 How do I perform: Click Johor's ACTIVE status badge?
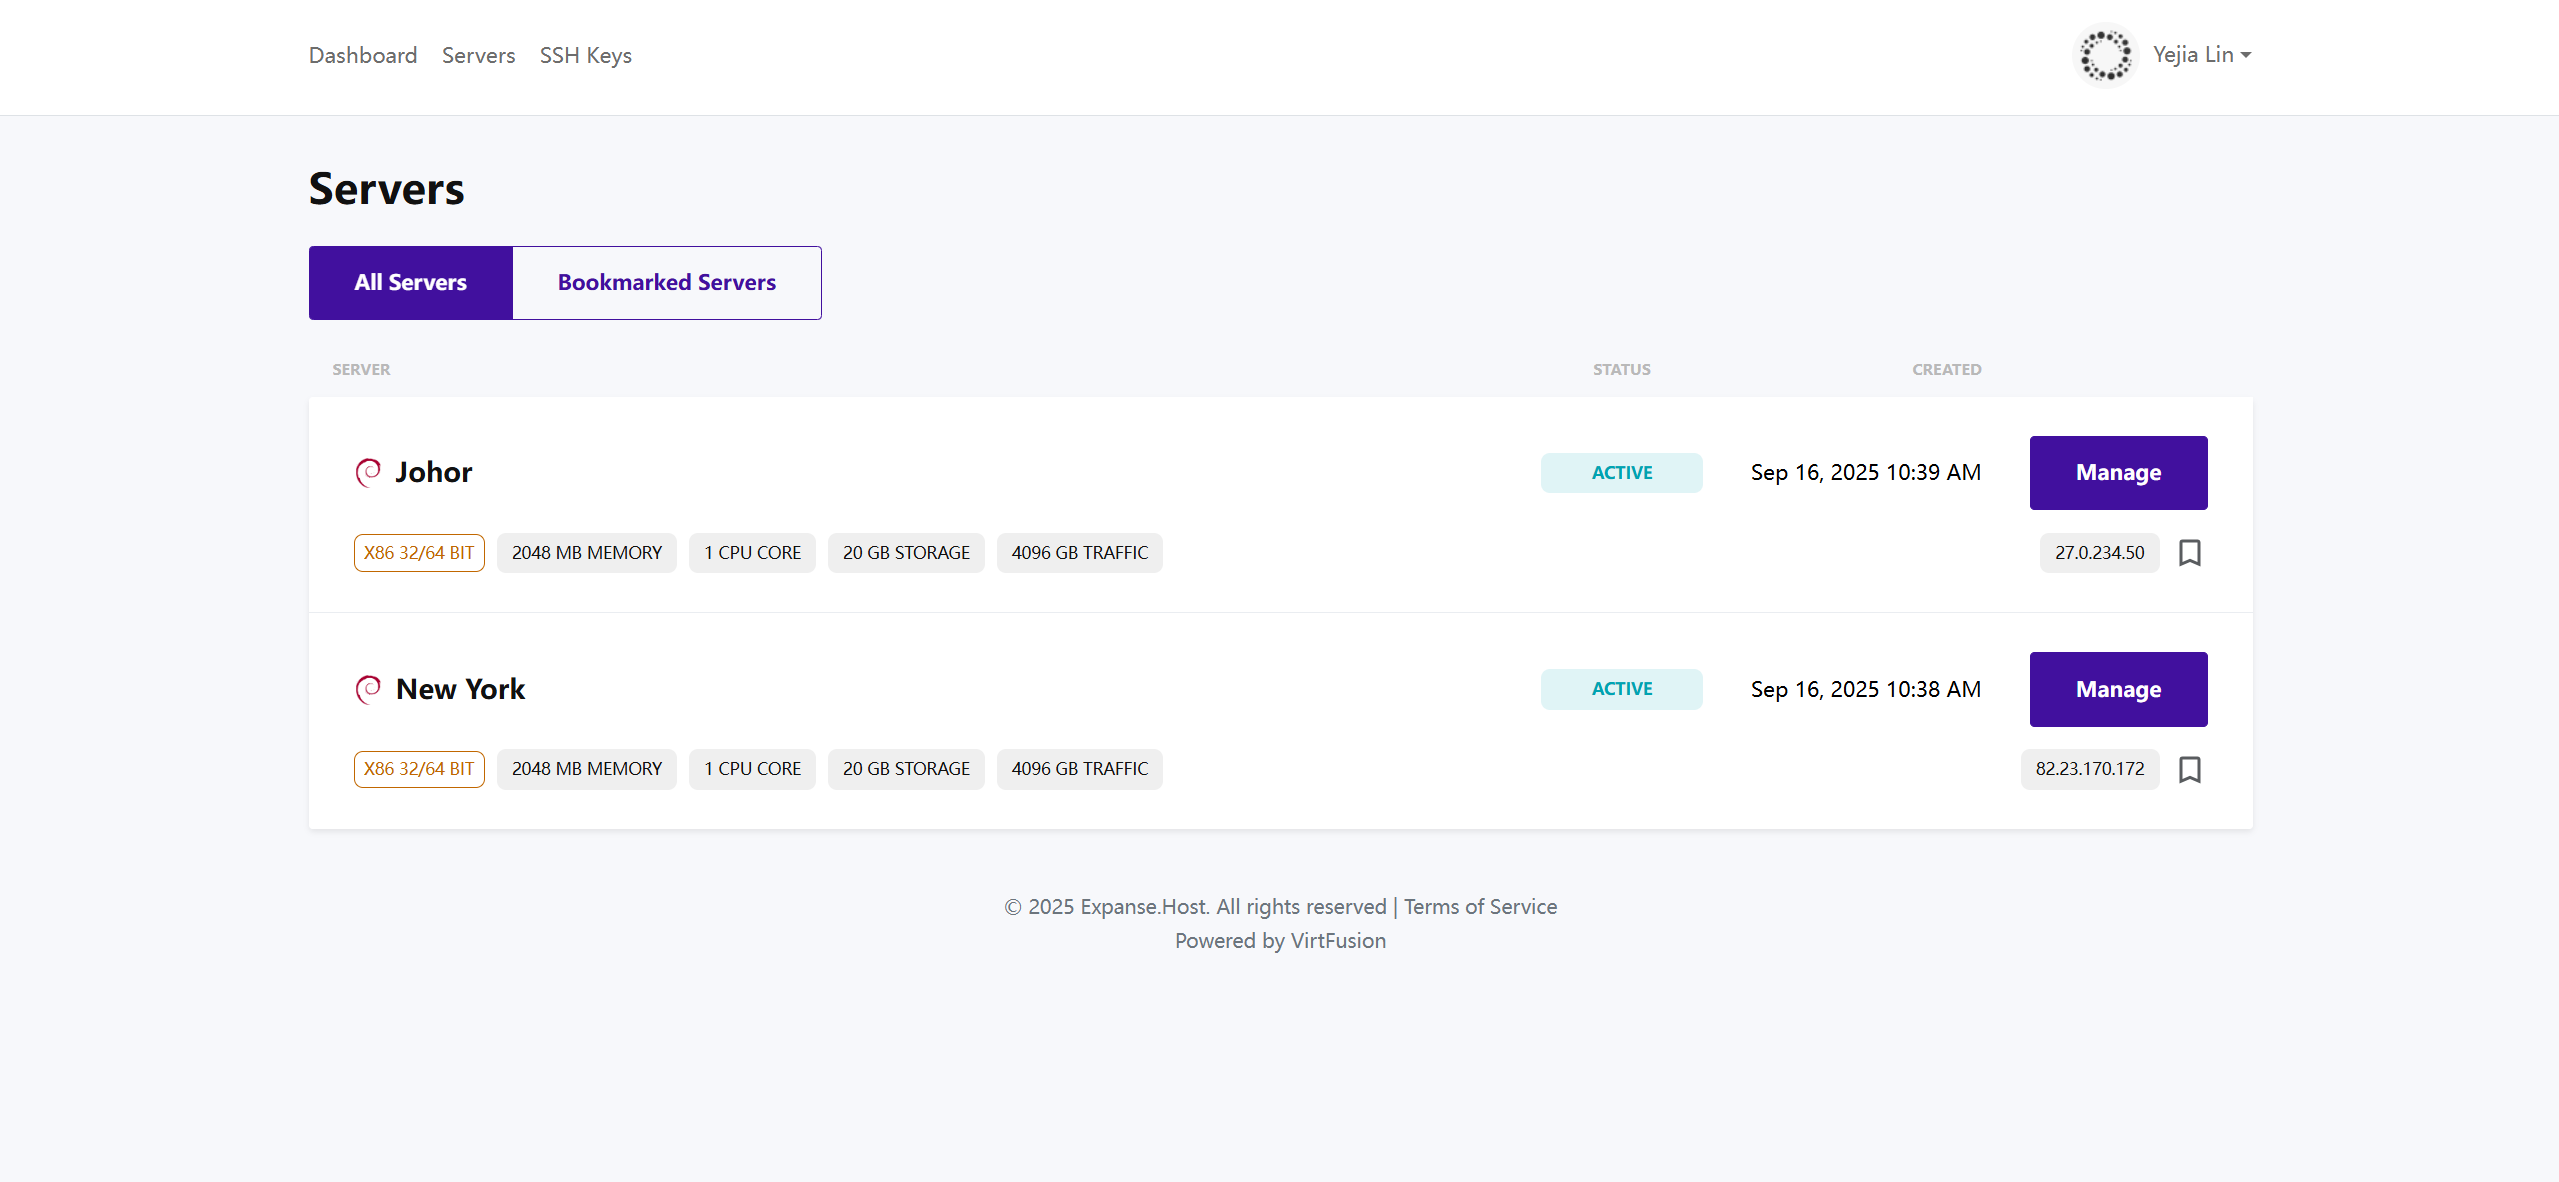pos(1621,473)
